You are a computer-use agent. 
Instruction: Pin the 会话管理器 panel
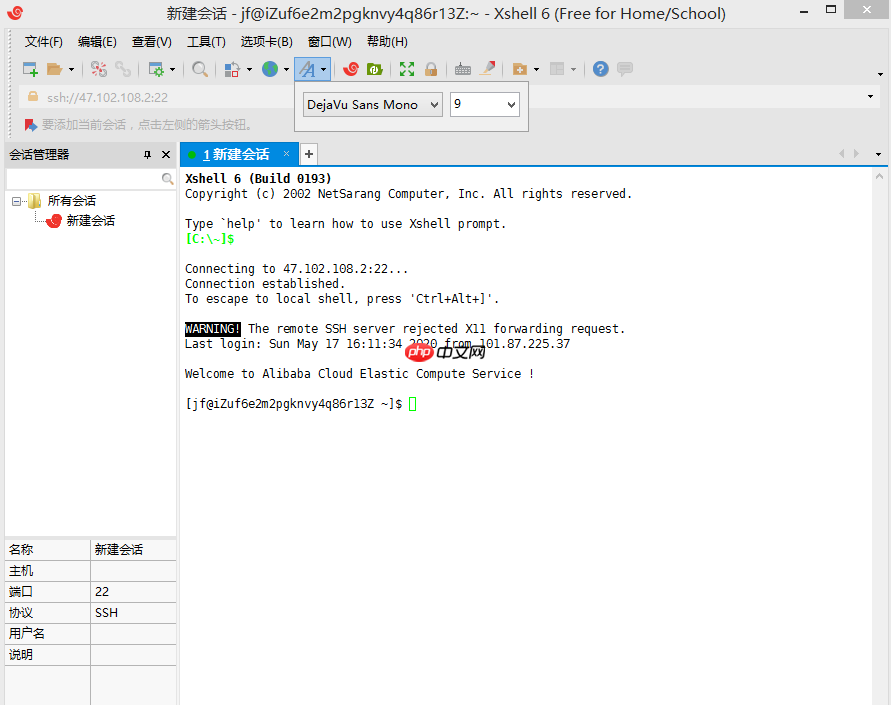147,155
